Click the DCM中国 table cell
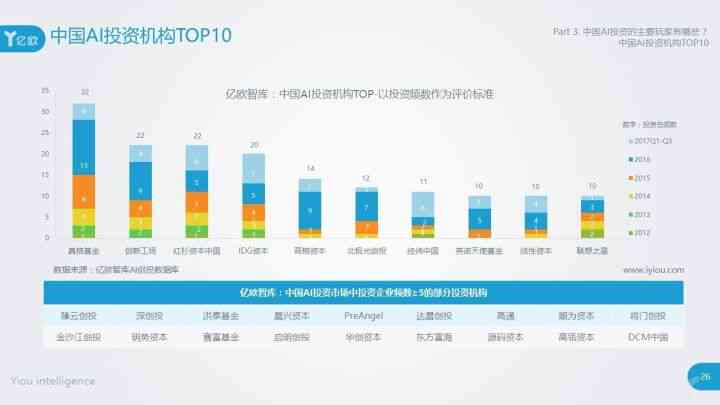 [x=648, y=337]
